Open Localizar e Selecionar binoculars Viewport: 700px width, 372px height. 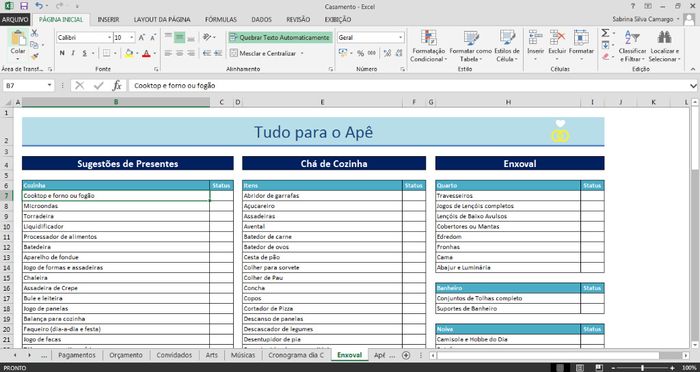pos(664,46)
